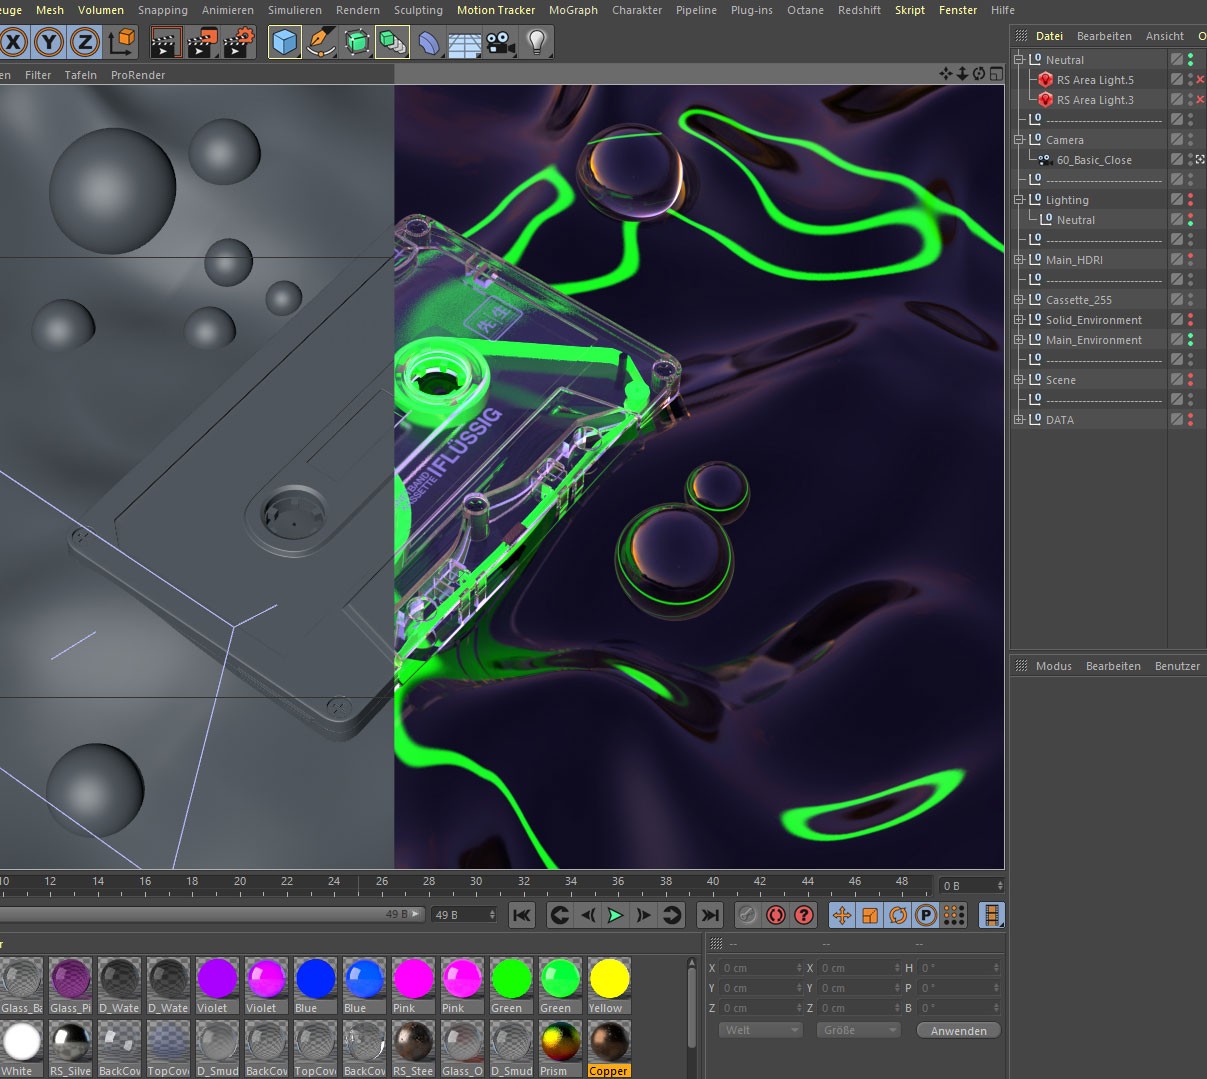Open the MoGraph menu
This screenshot has width=1207, height=1079.
tap(573, 10)
